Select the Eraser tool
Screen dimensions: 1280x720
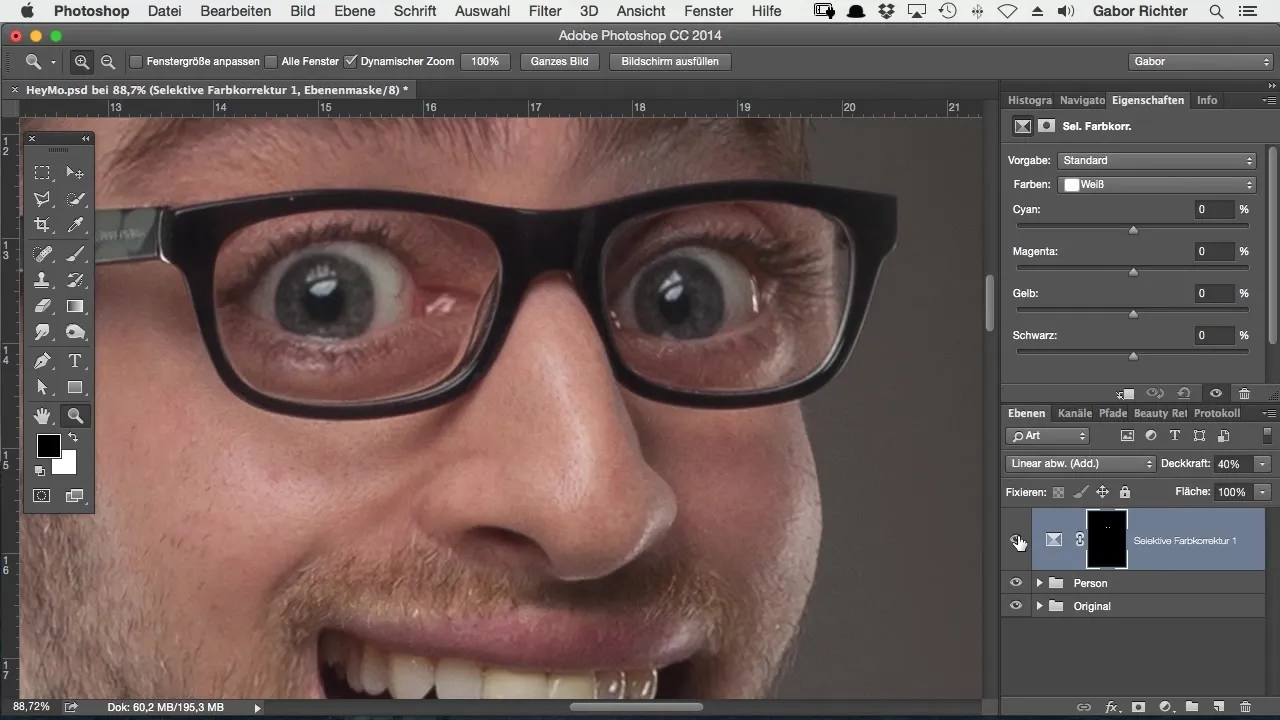point(43,306)
